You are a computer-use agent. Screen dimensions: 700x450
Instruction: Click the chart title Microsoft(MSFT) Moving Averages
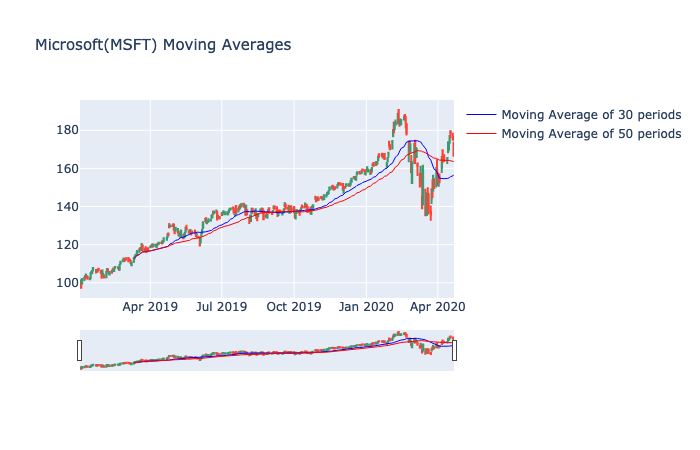pos(163,45)
